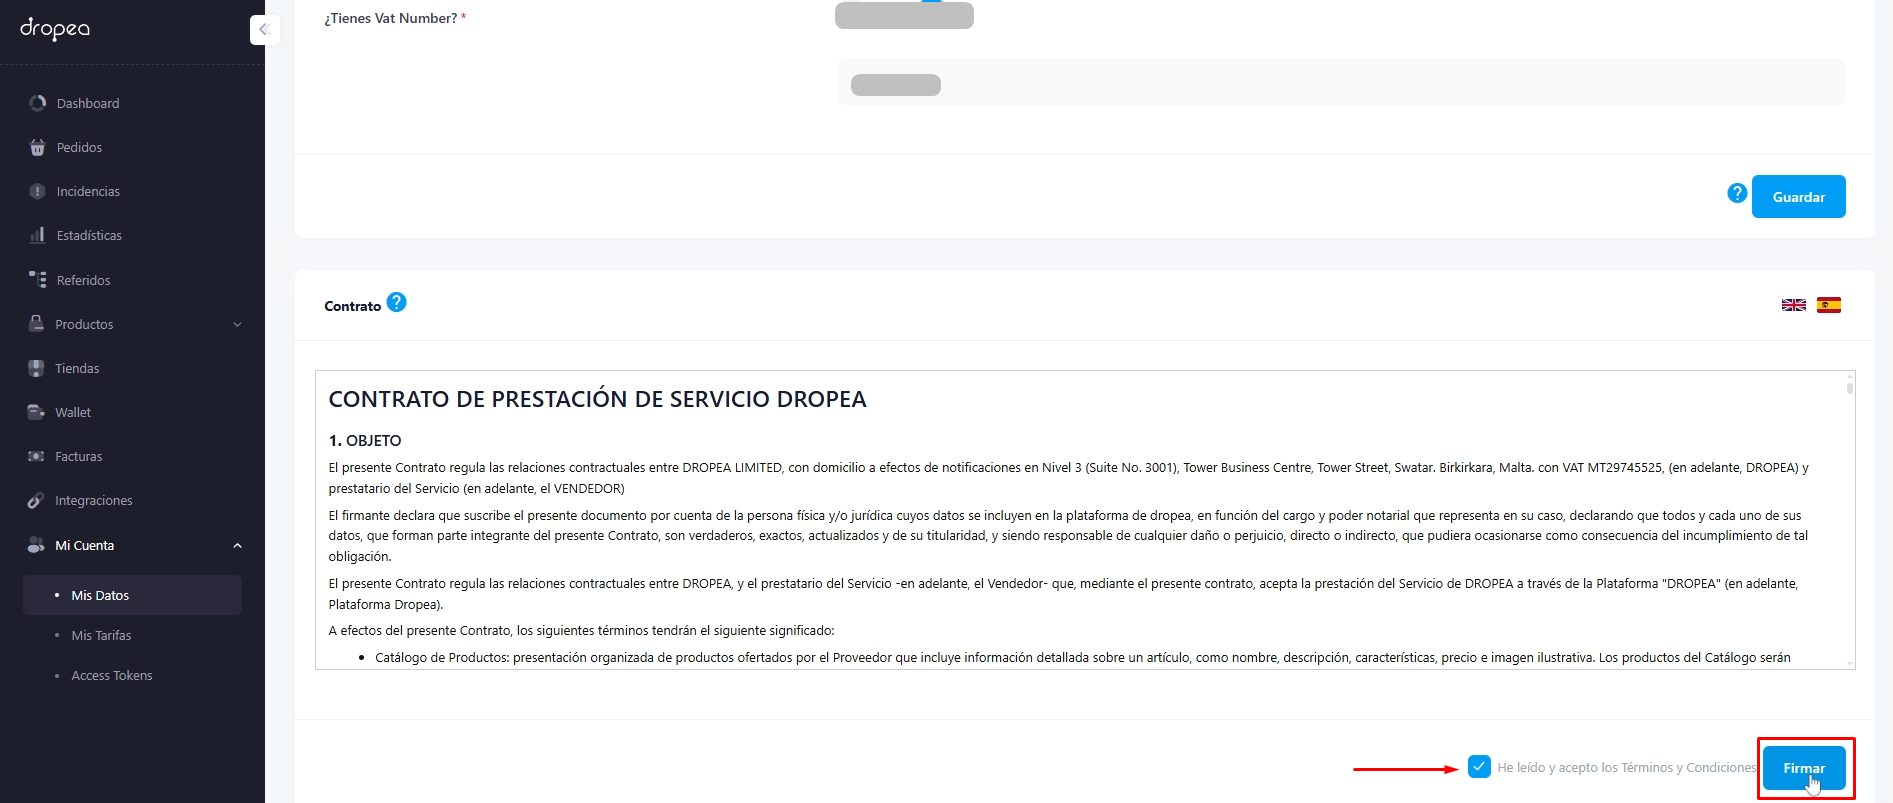
Task: Click help icon beside Guardar button
Action: (1737, 193)
